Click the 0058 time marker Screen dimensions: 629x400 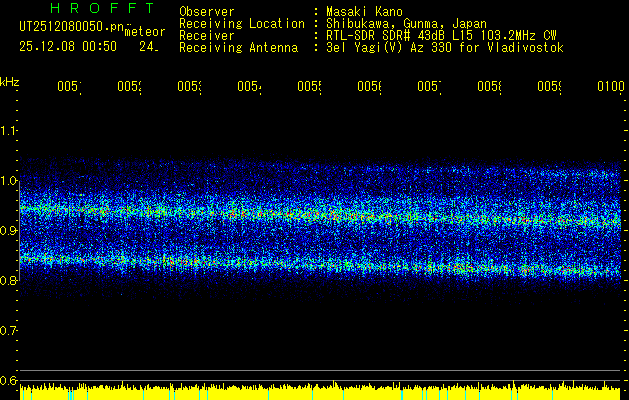tap(489, 86)
